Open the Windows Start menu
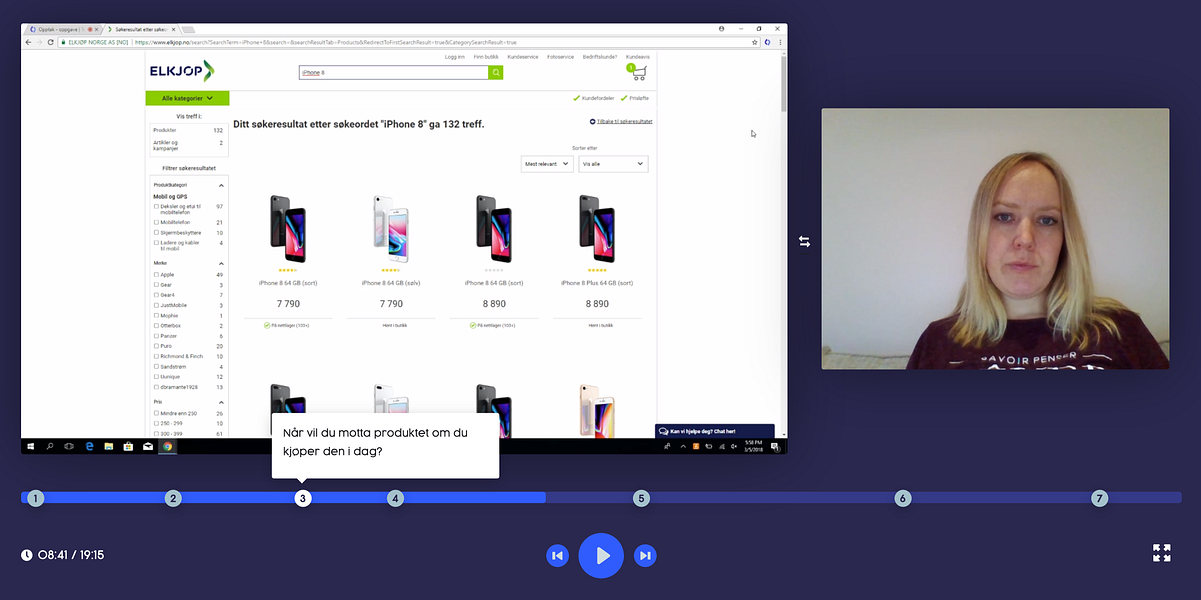Image resolution: width=1201 pixels, height=600 pixels. [30, 446]
